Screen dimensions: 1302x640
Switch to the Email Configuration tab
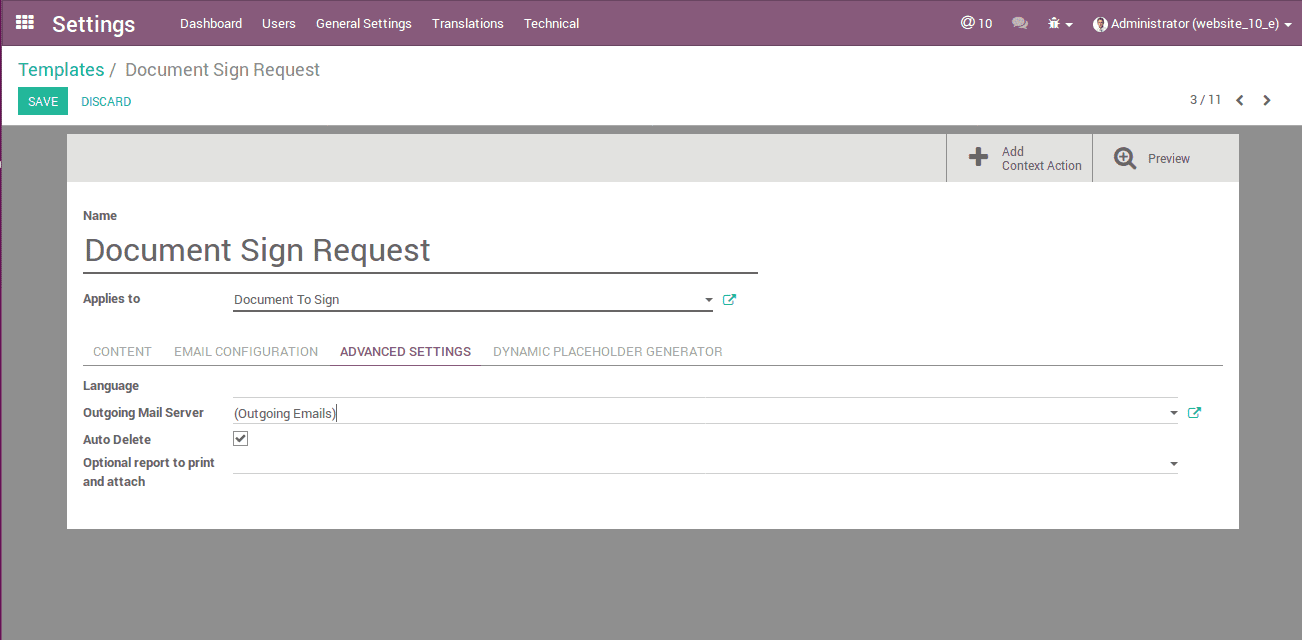246,351
